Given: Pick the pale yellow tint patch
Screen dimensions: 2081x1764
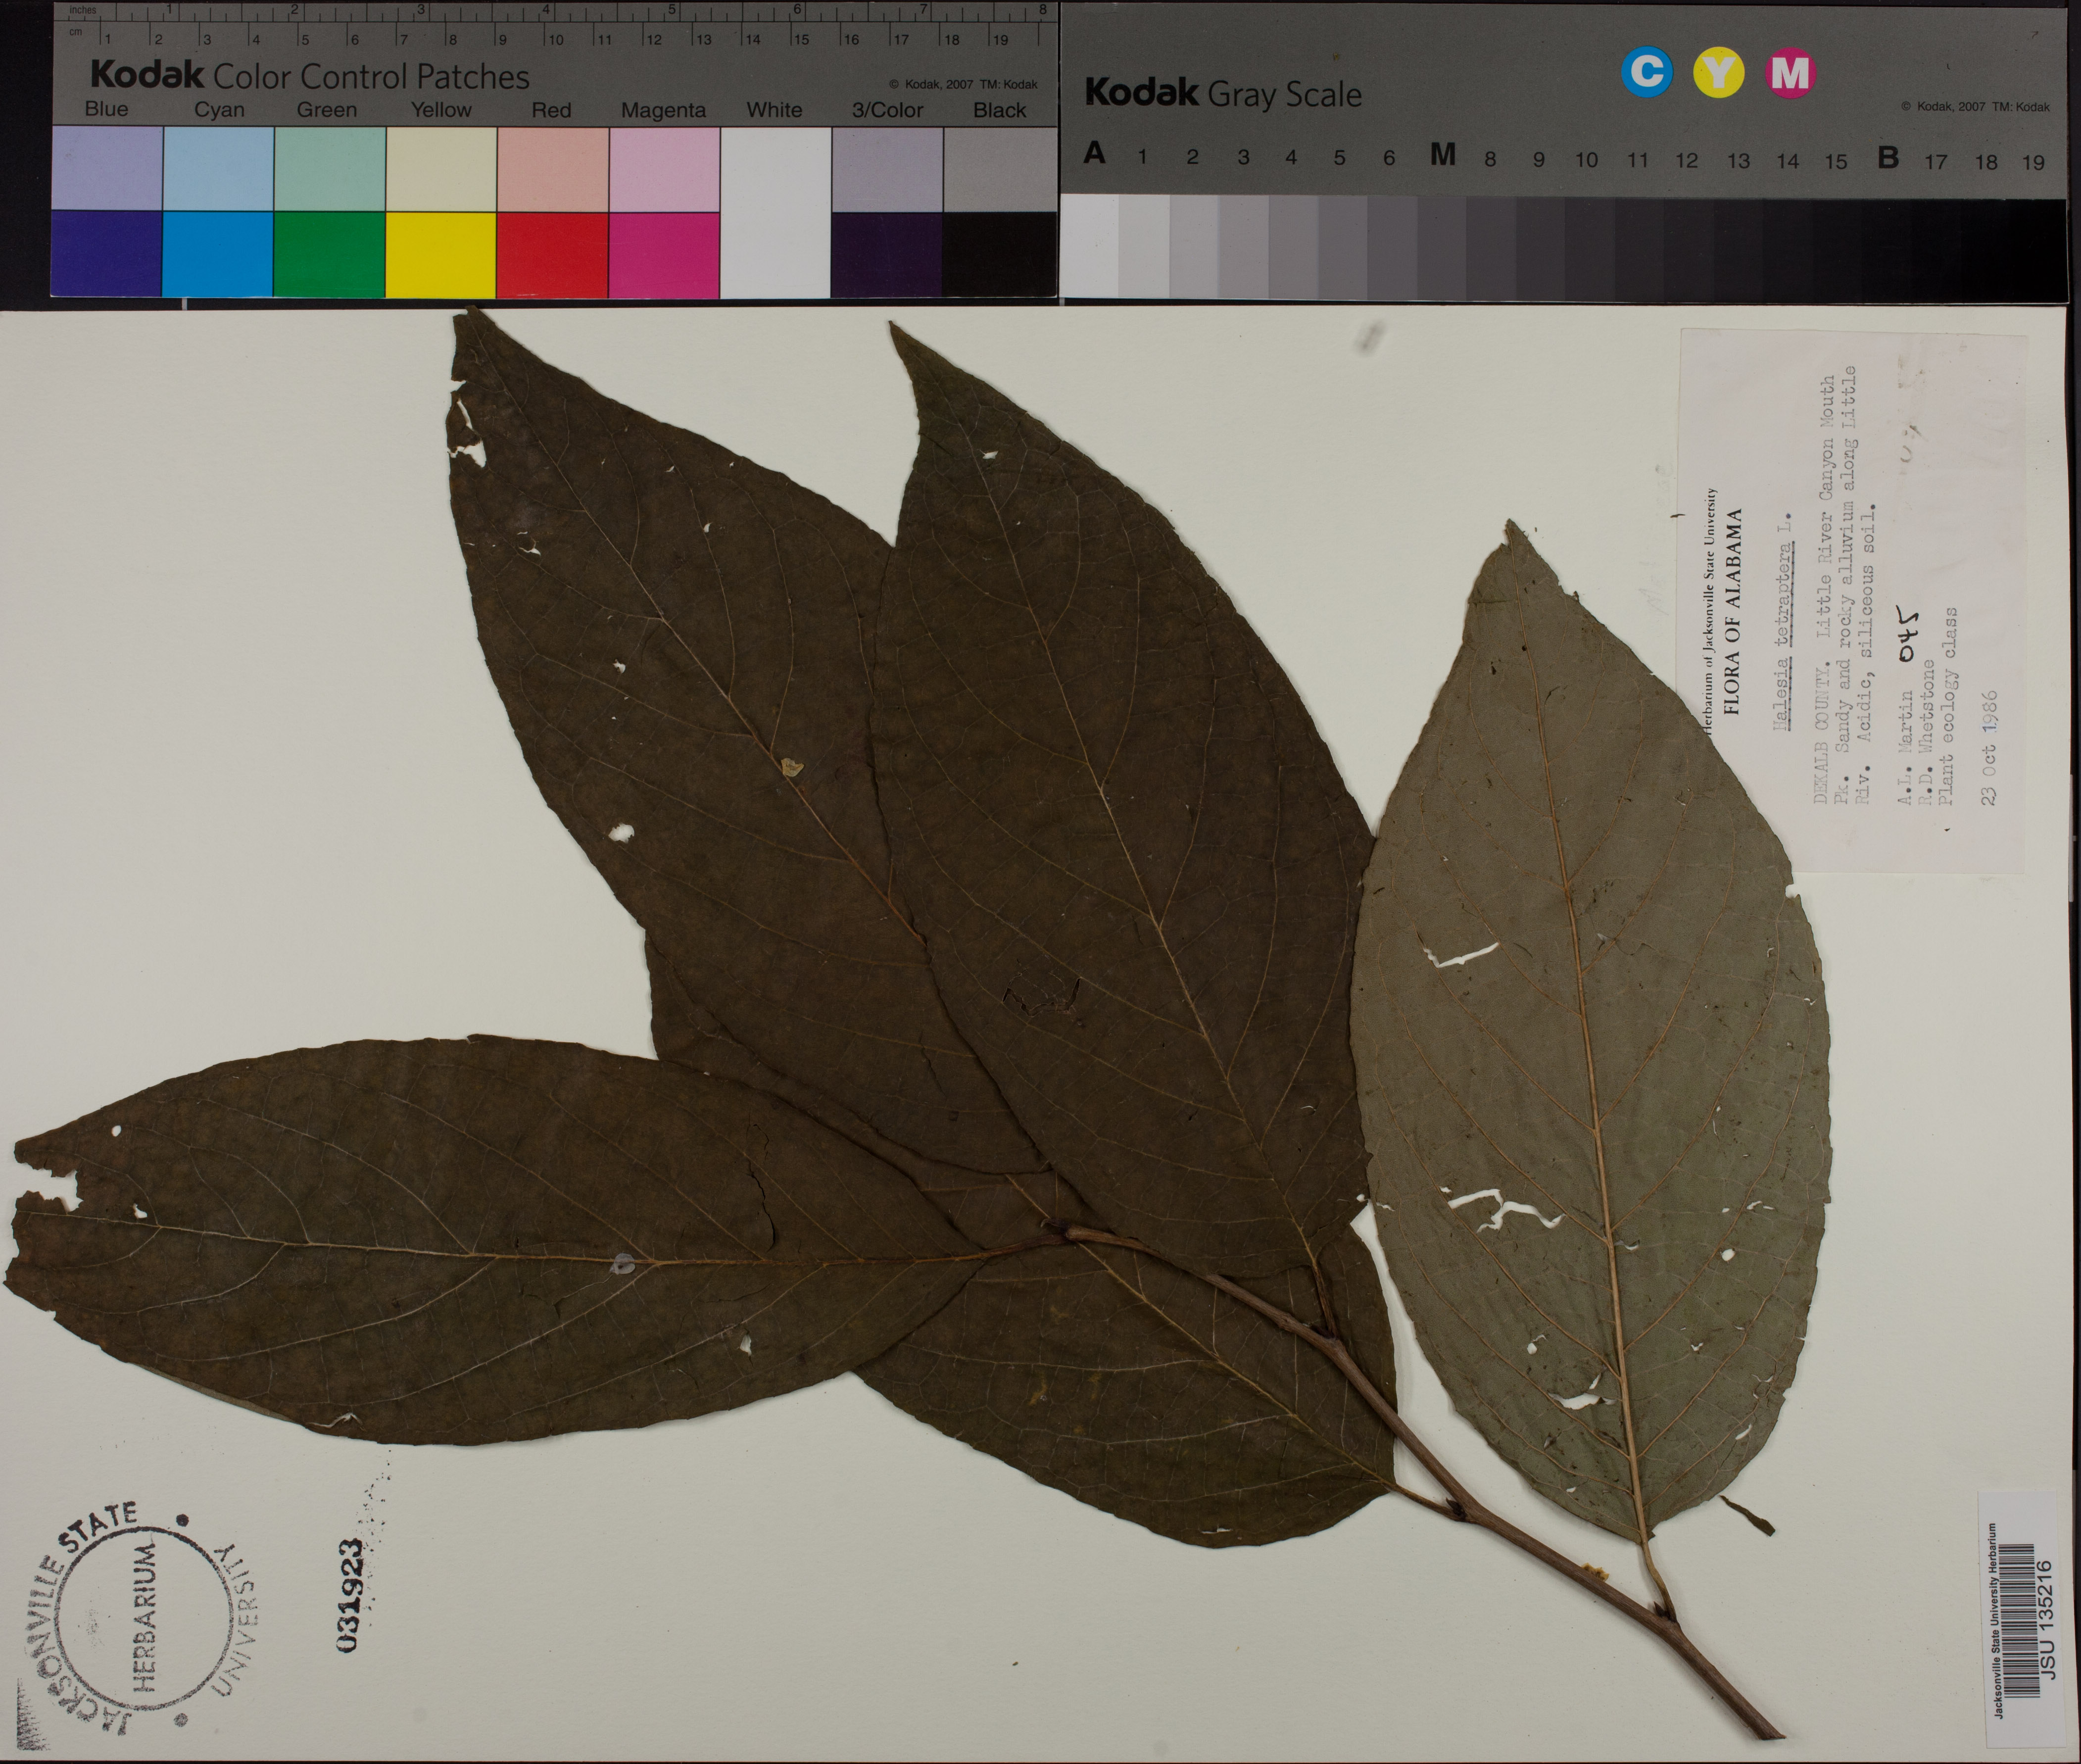Looking at the screenshot, I should 441,168.
